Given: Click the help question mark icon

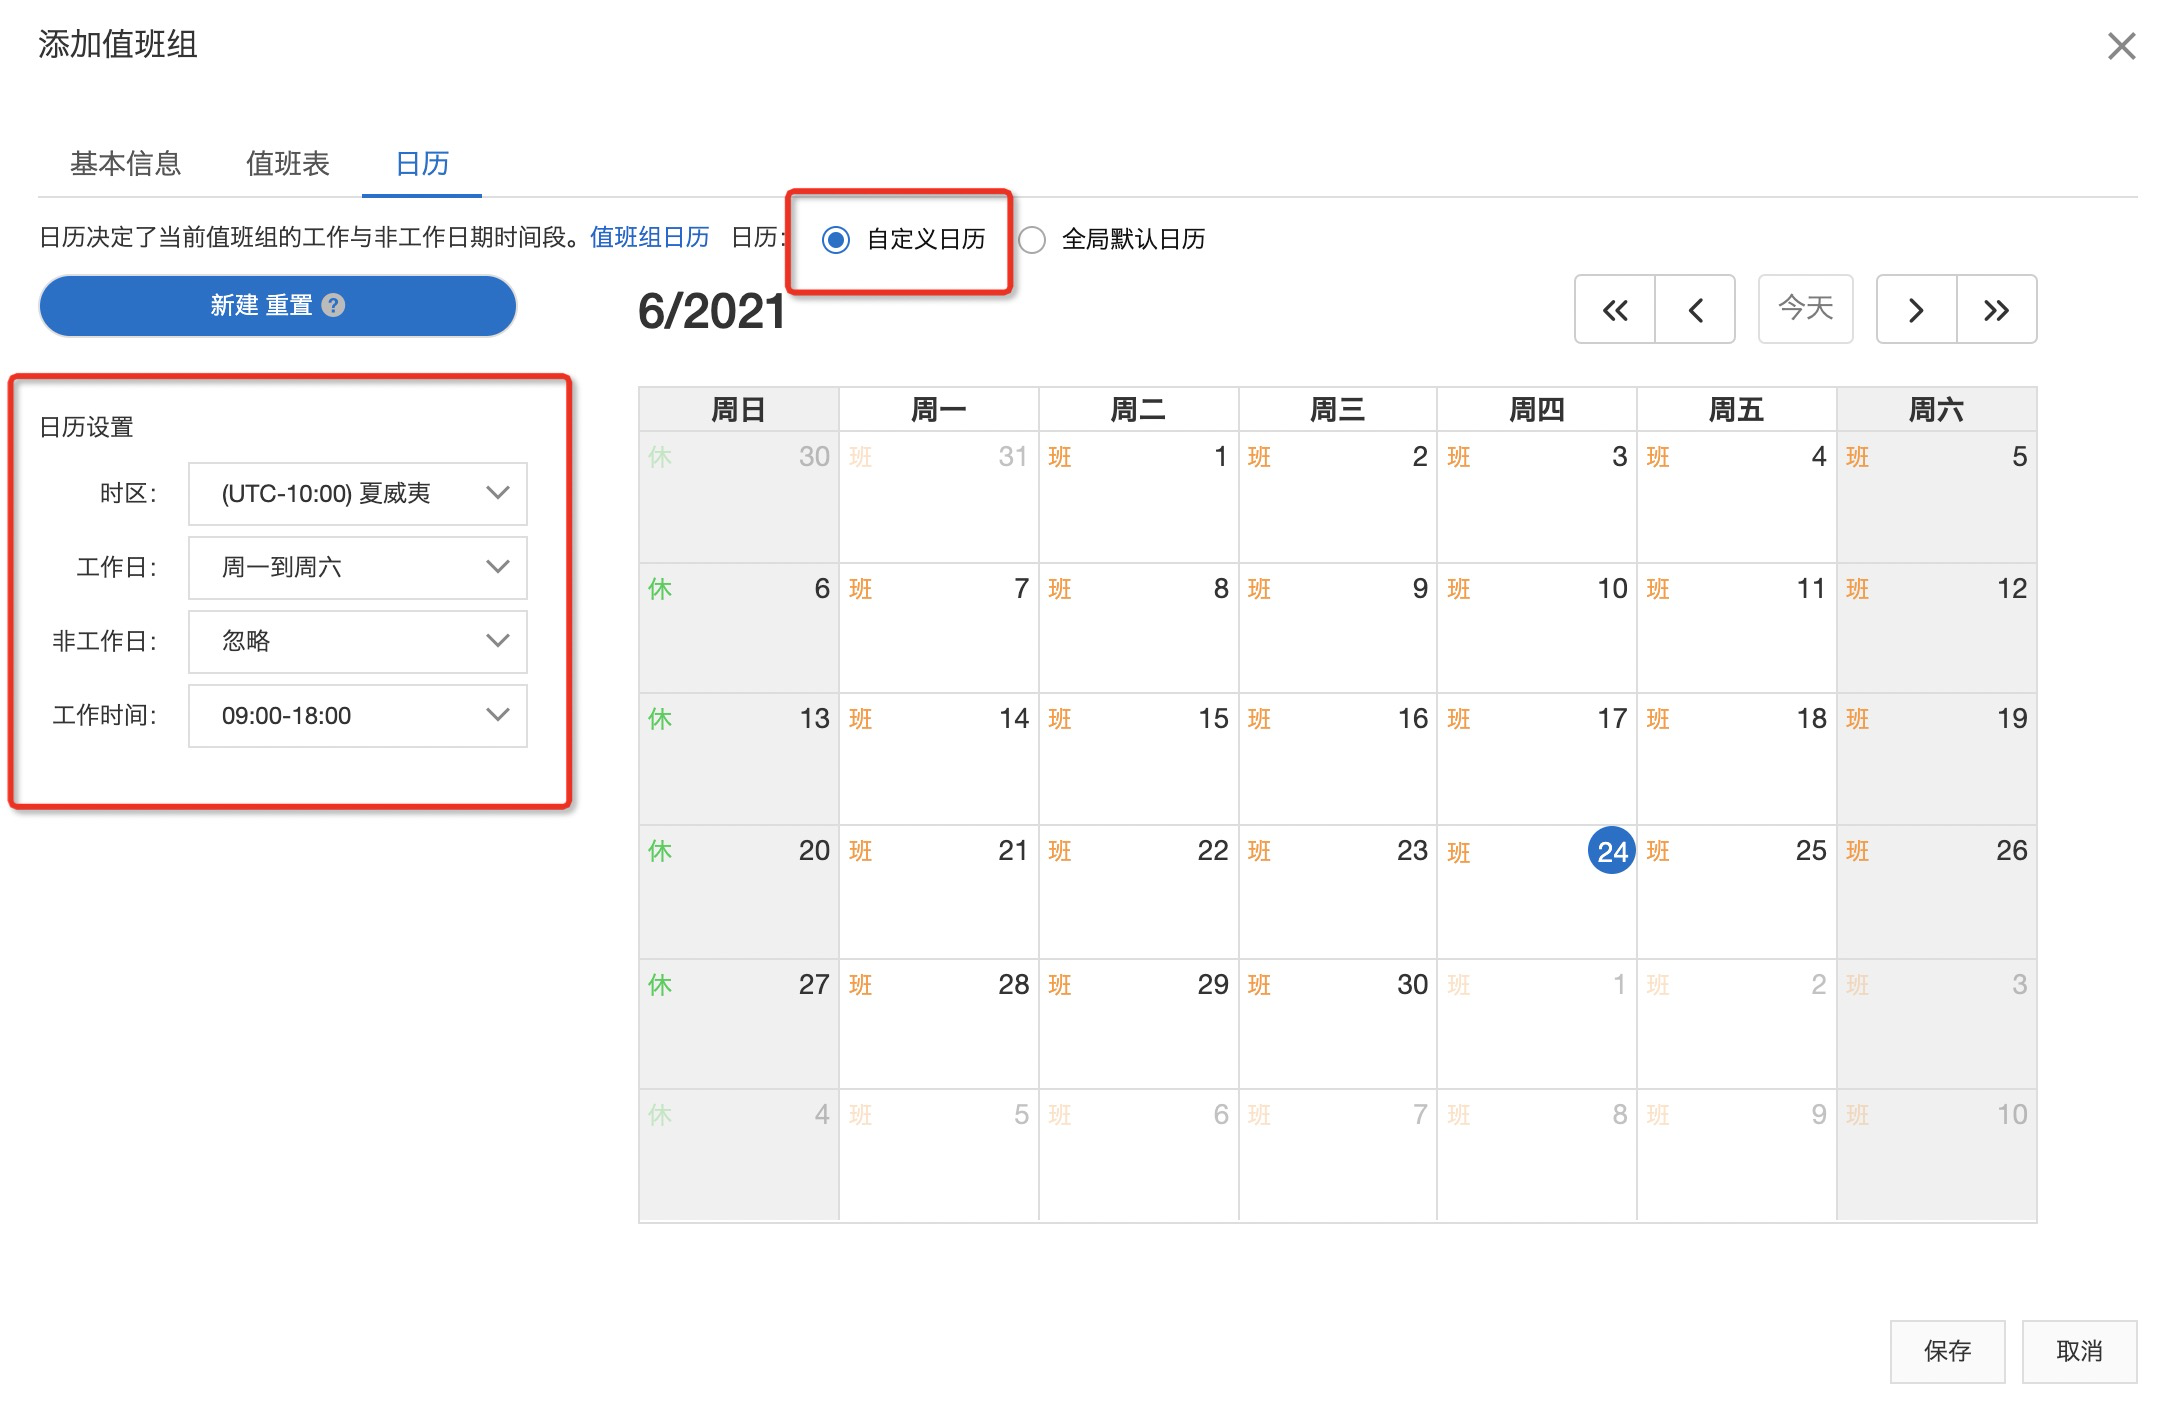Looking at the screenshot, I should [x=334, y=305].
